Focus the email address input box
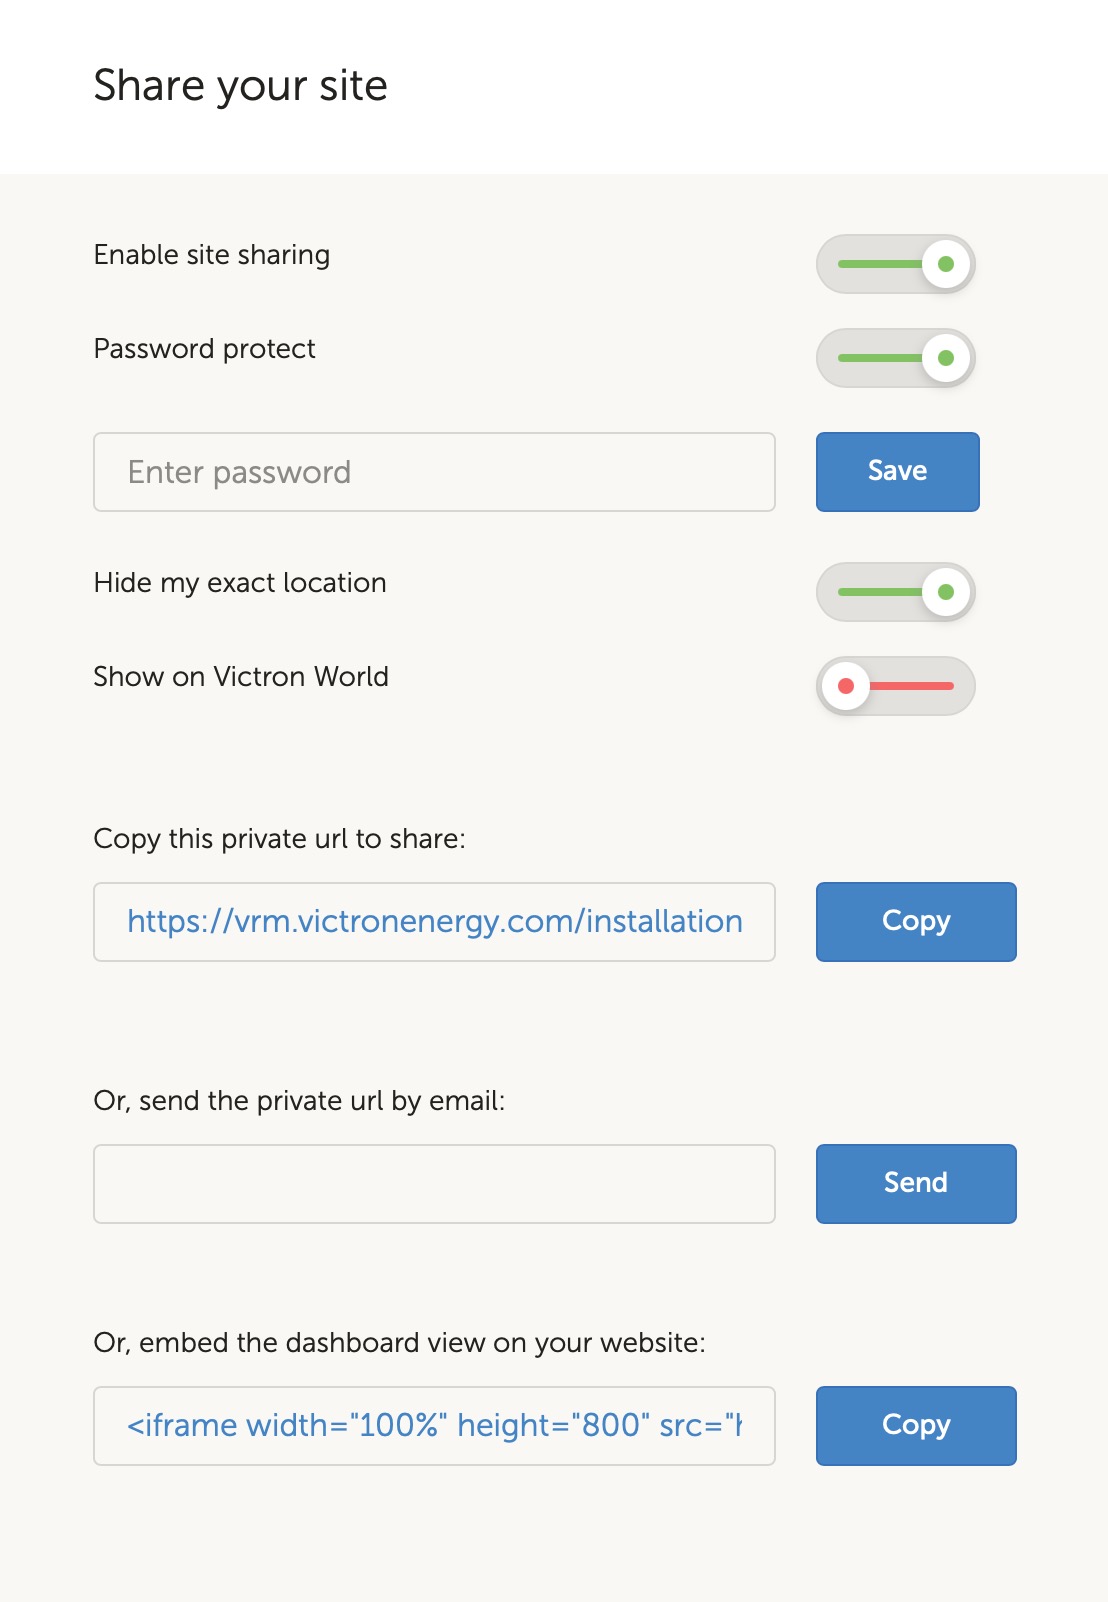The height and width of the screenshot is (1602, 1108). [434, 1184]
